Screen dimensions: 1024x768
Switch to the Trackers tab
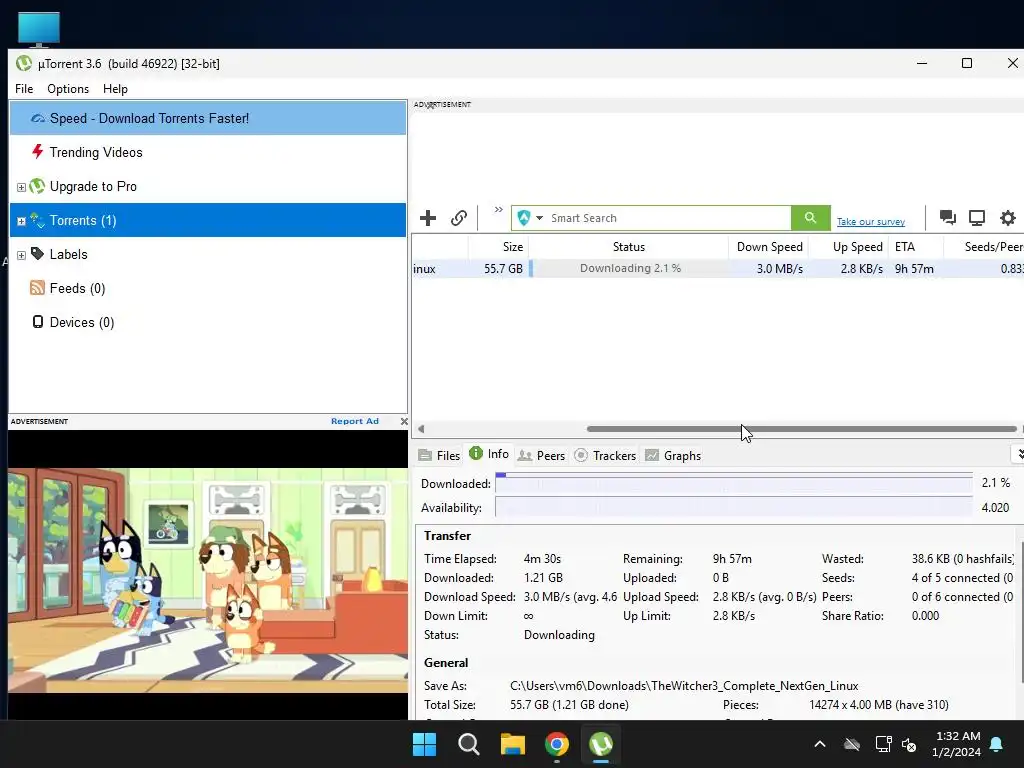tap(605, 455)
